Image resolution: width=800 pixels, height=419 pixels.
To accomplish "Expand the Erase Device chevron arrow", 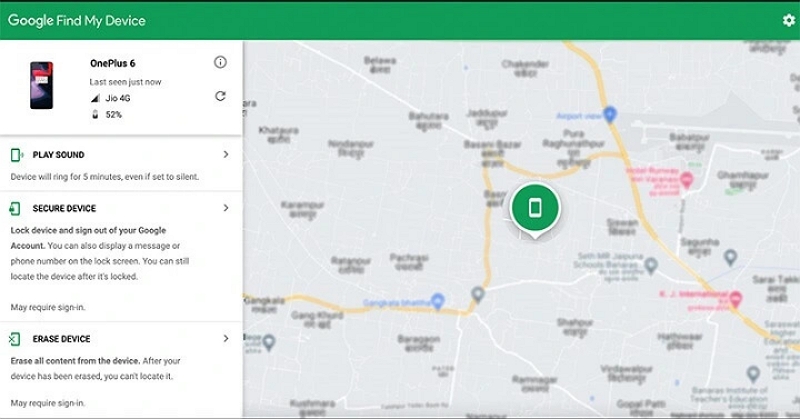I will pyautogui.click(x=226, y=339).
